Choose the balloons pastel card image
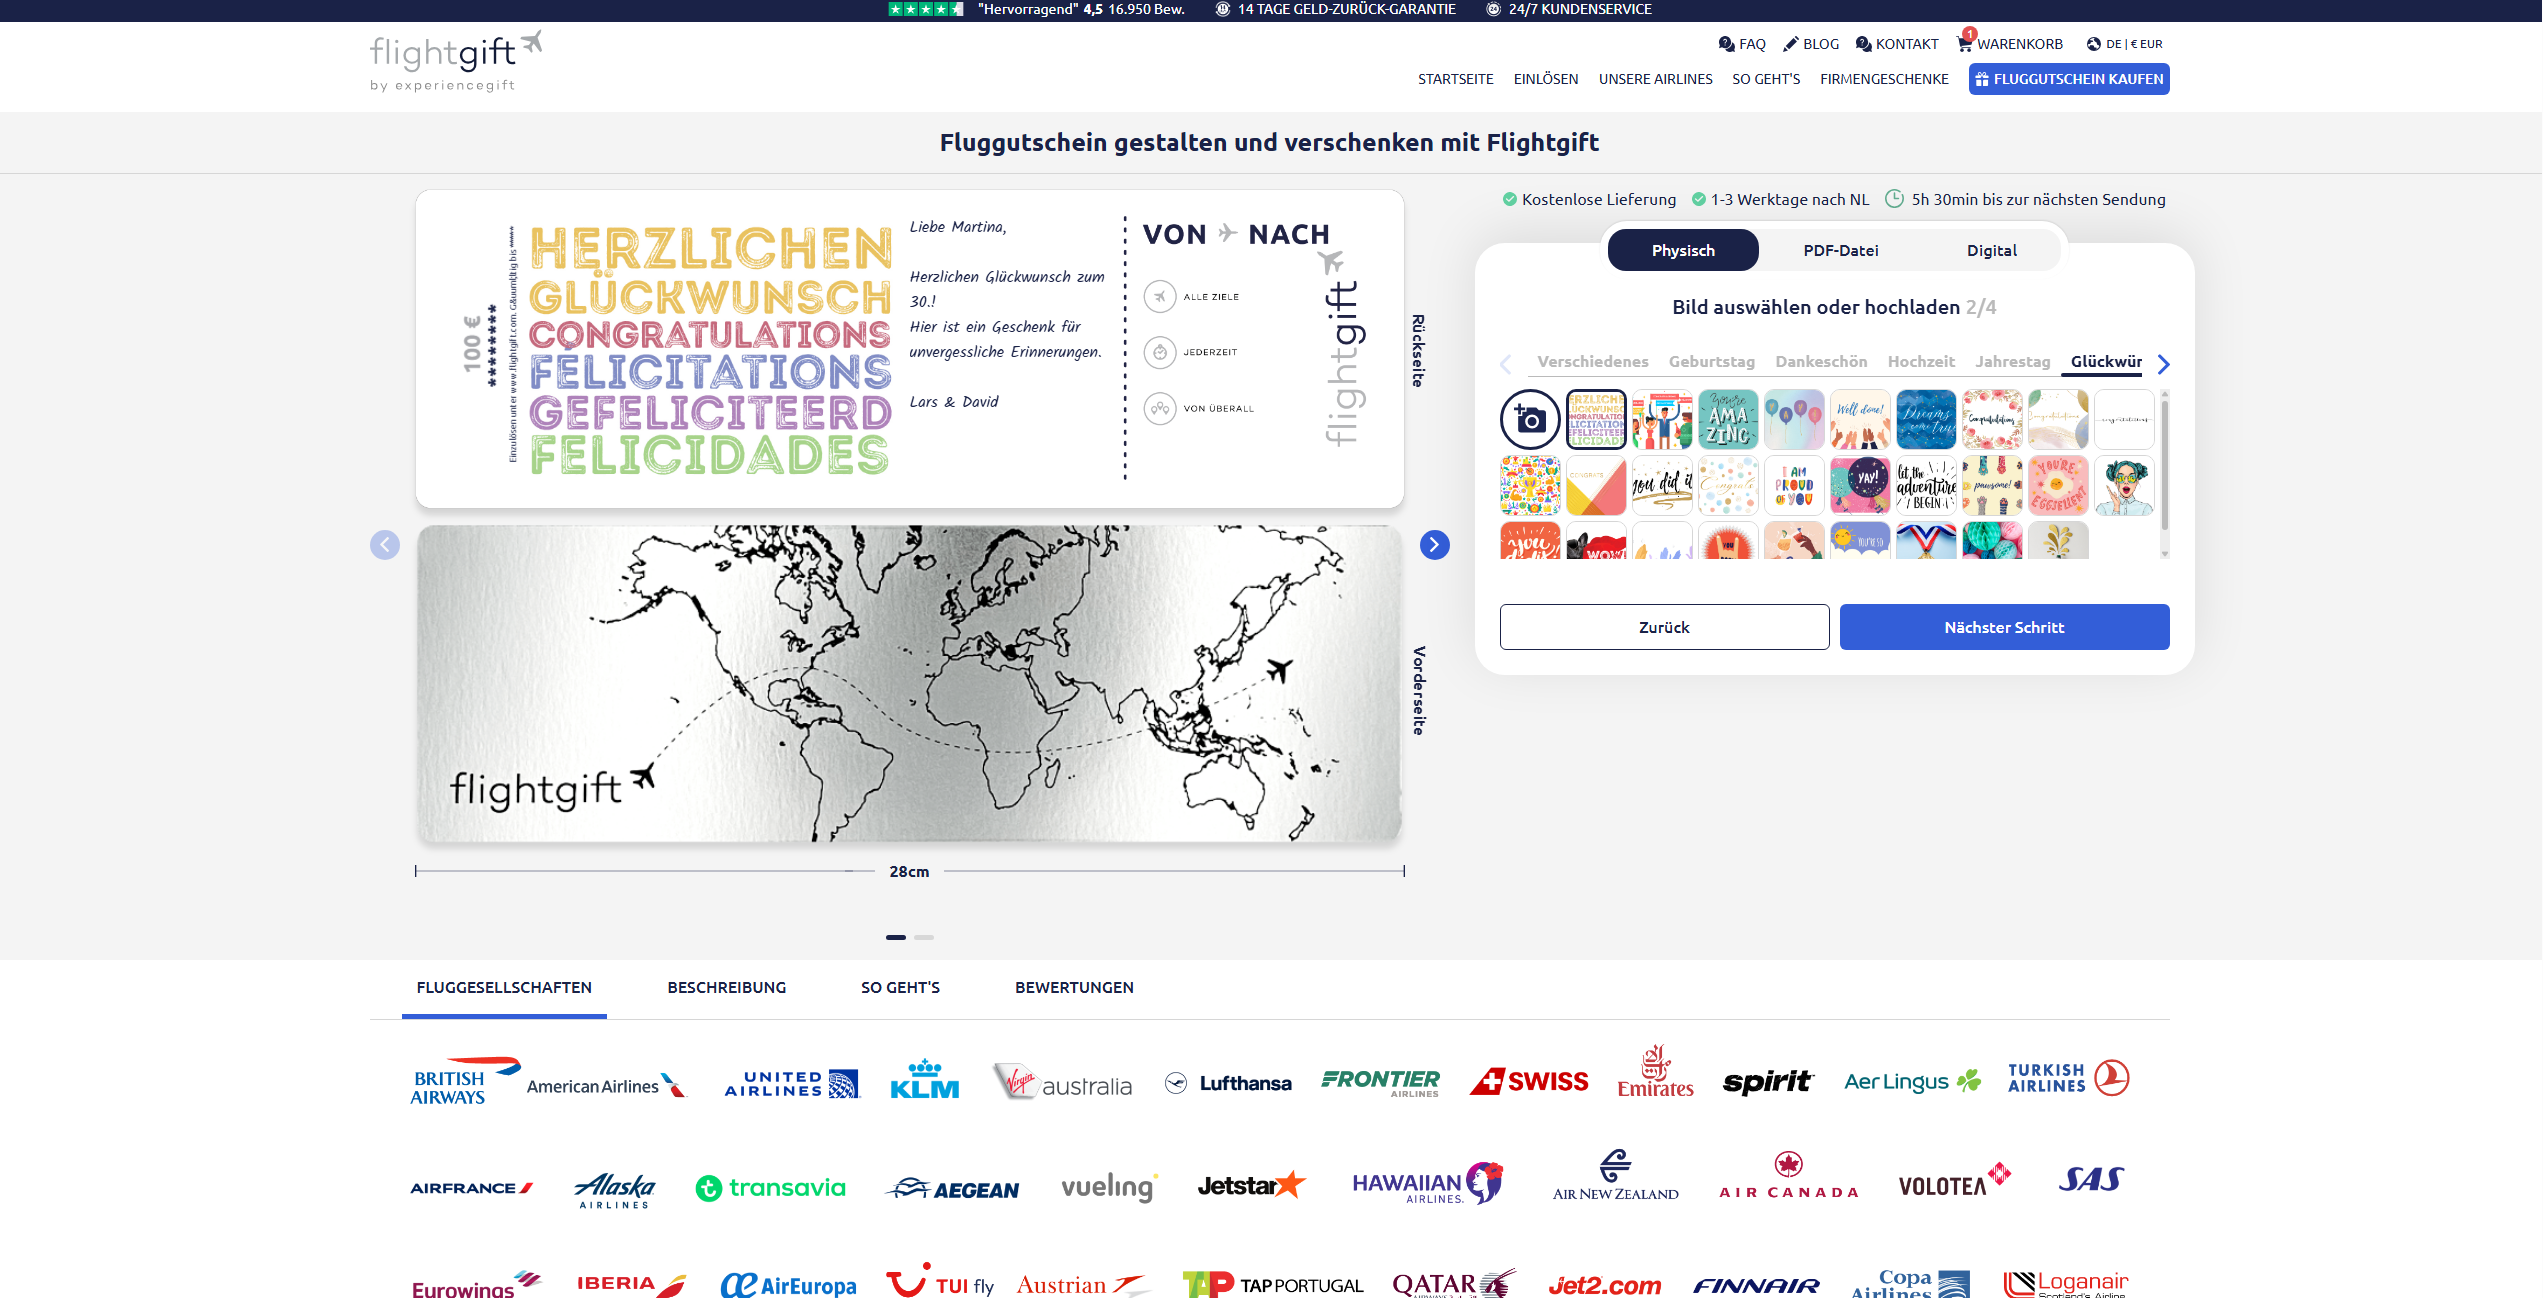 tap(1794, 419)
